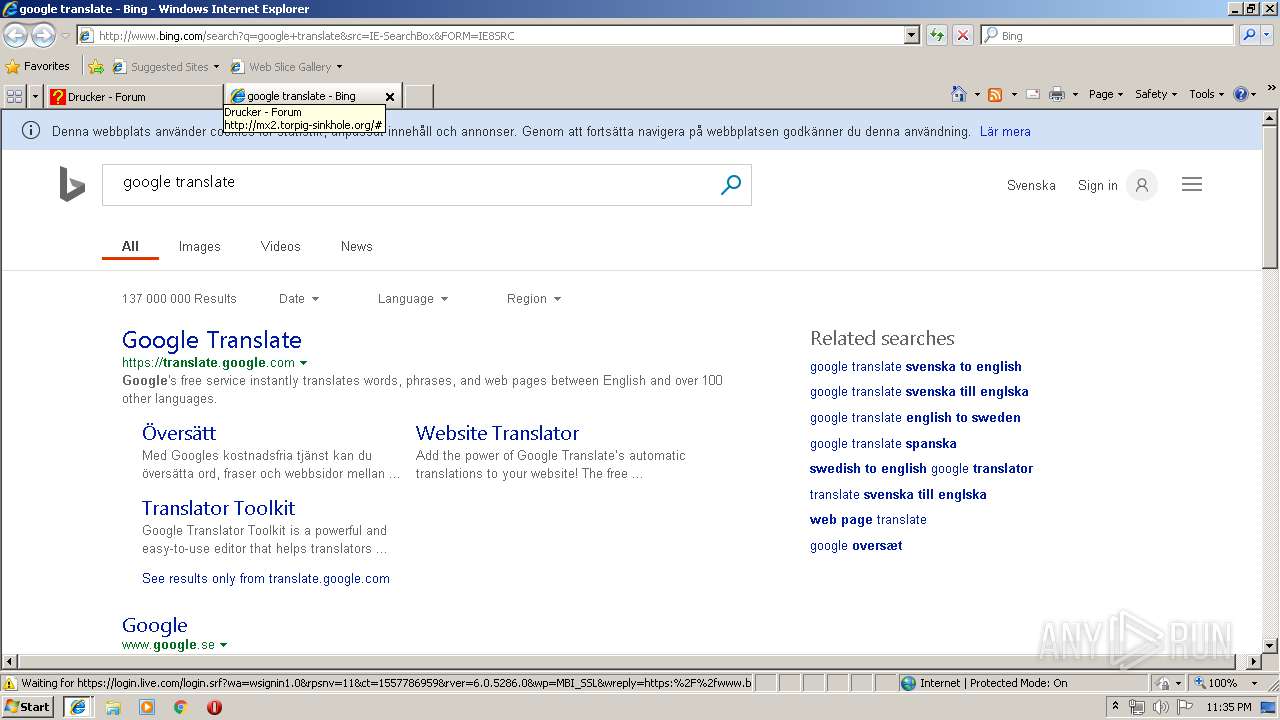Click the browser address bar

click(490, 35)
